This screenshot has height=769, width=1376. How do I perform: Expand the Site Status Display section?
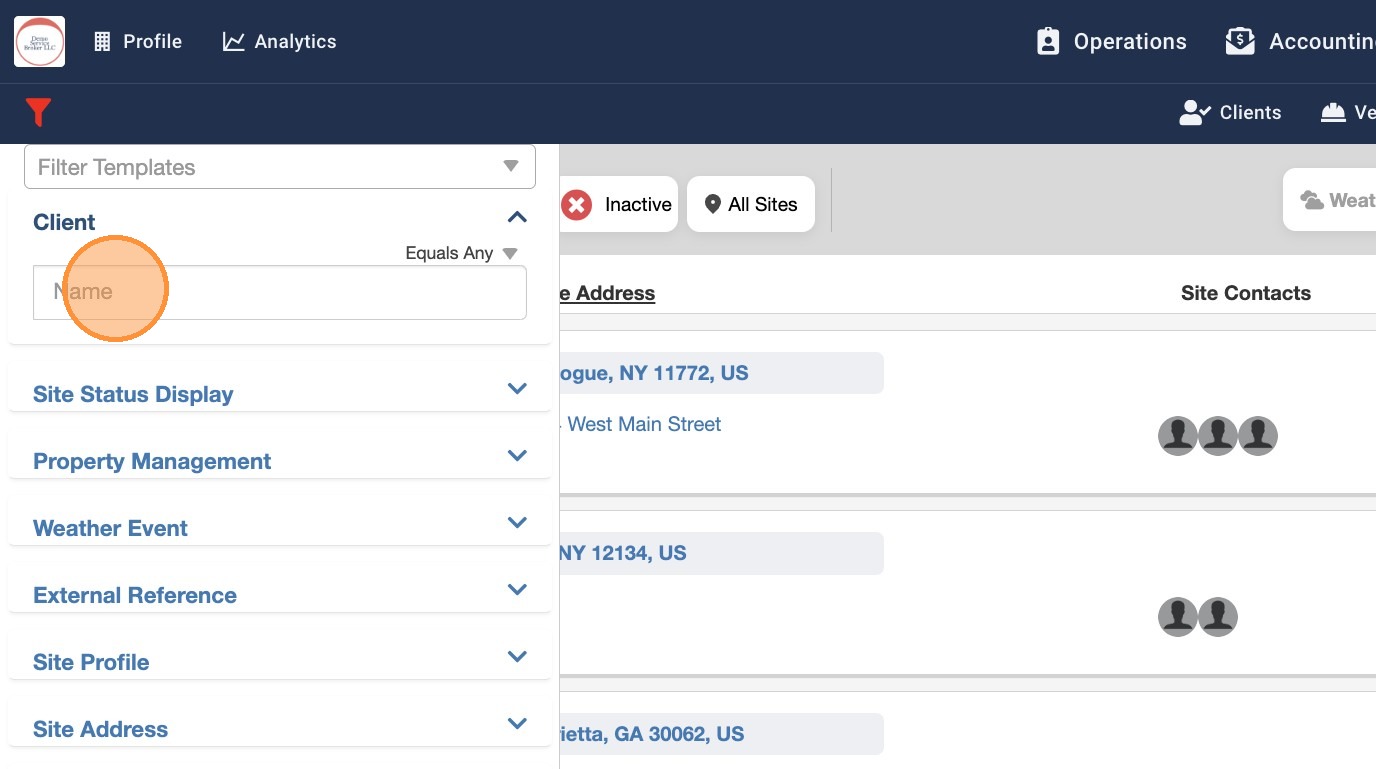point(517,389)
